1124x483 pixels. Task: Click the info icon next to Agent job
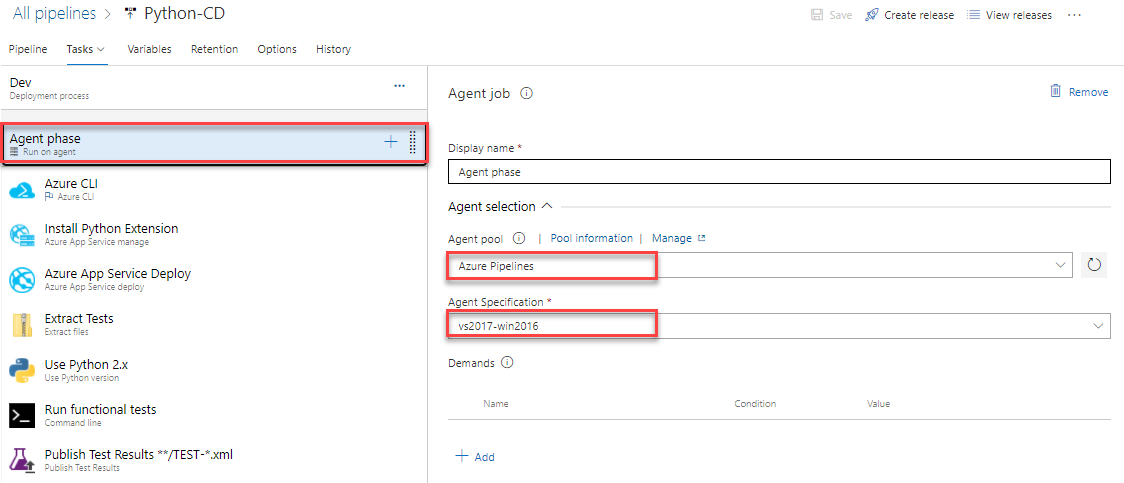[x=526, y=93]
